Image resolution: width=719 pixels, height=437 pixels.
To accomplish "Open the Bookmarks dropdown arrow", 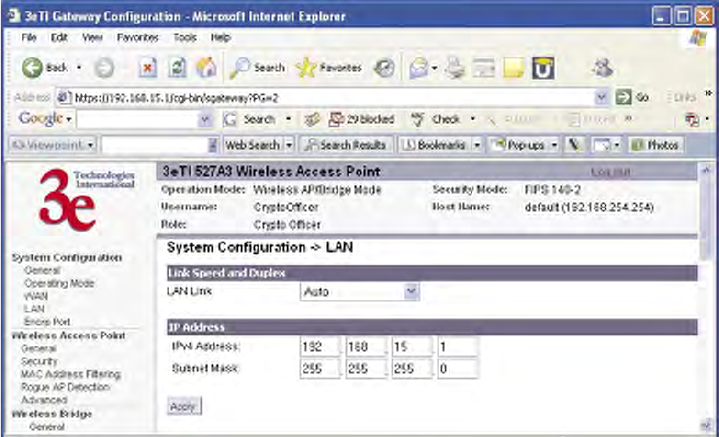I will pyautogui.click(x=477, y=145).
